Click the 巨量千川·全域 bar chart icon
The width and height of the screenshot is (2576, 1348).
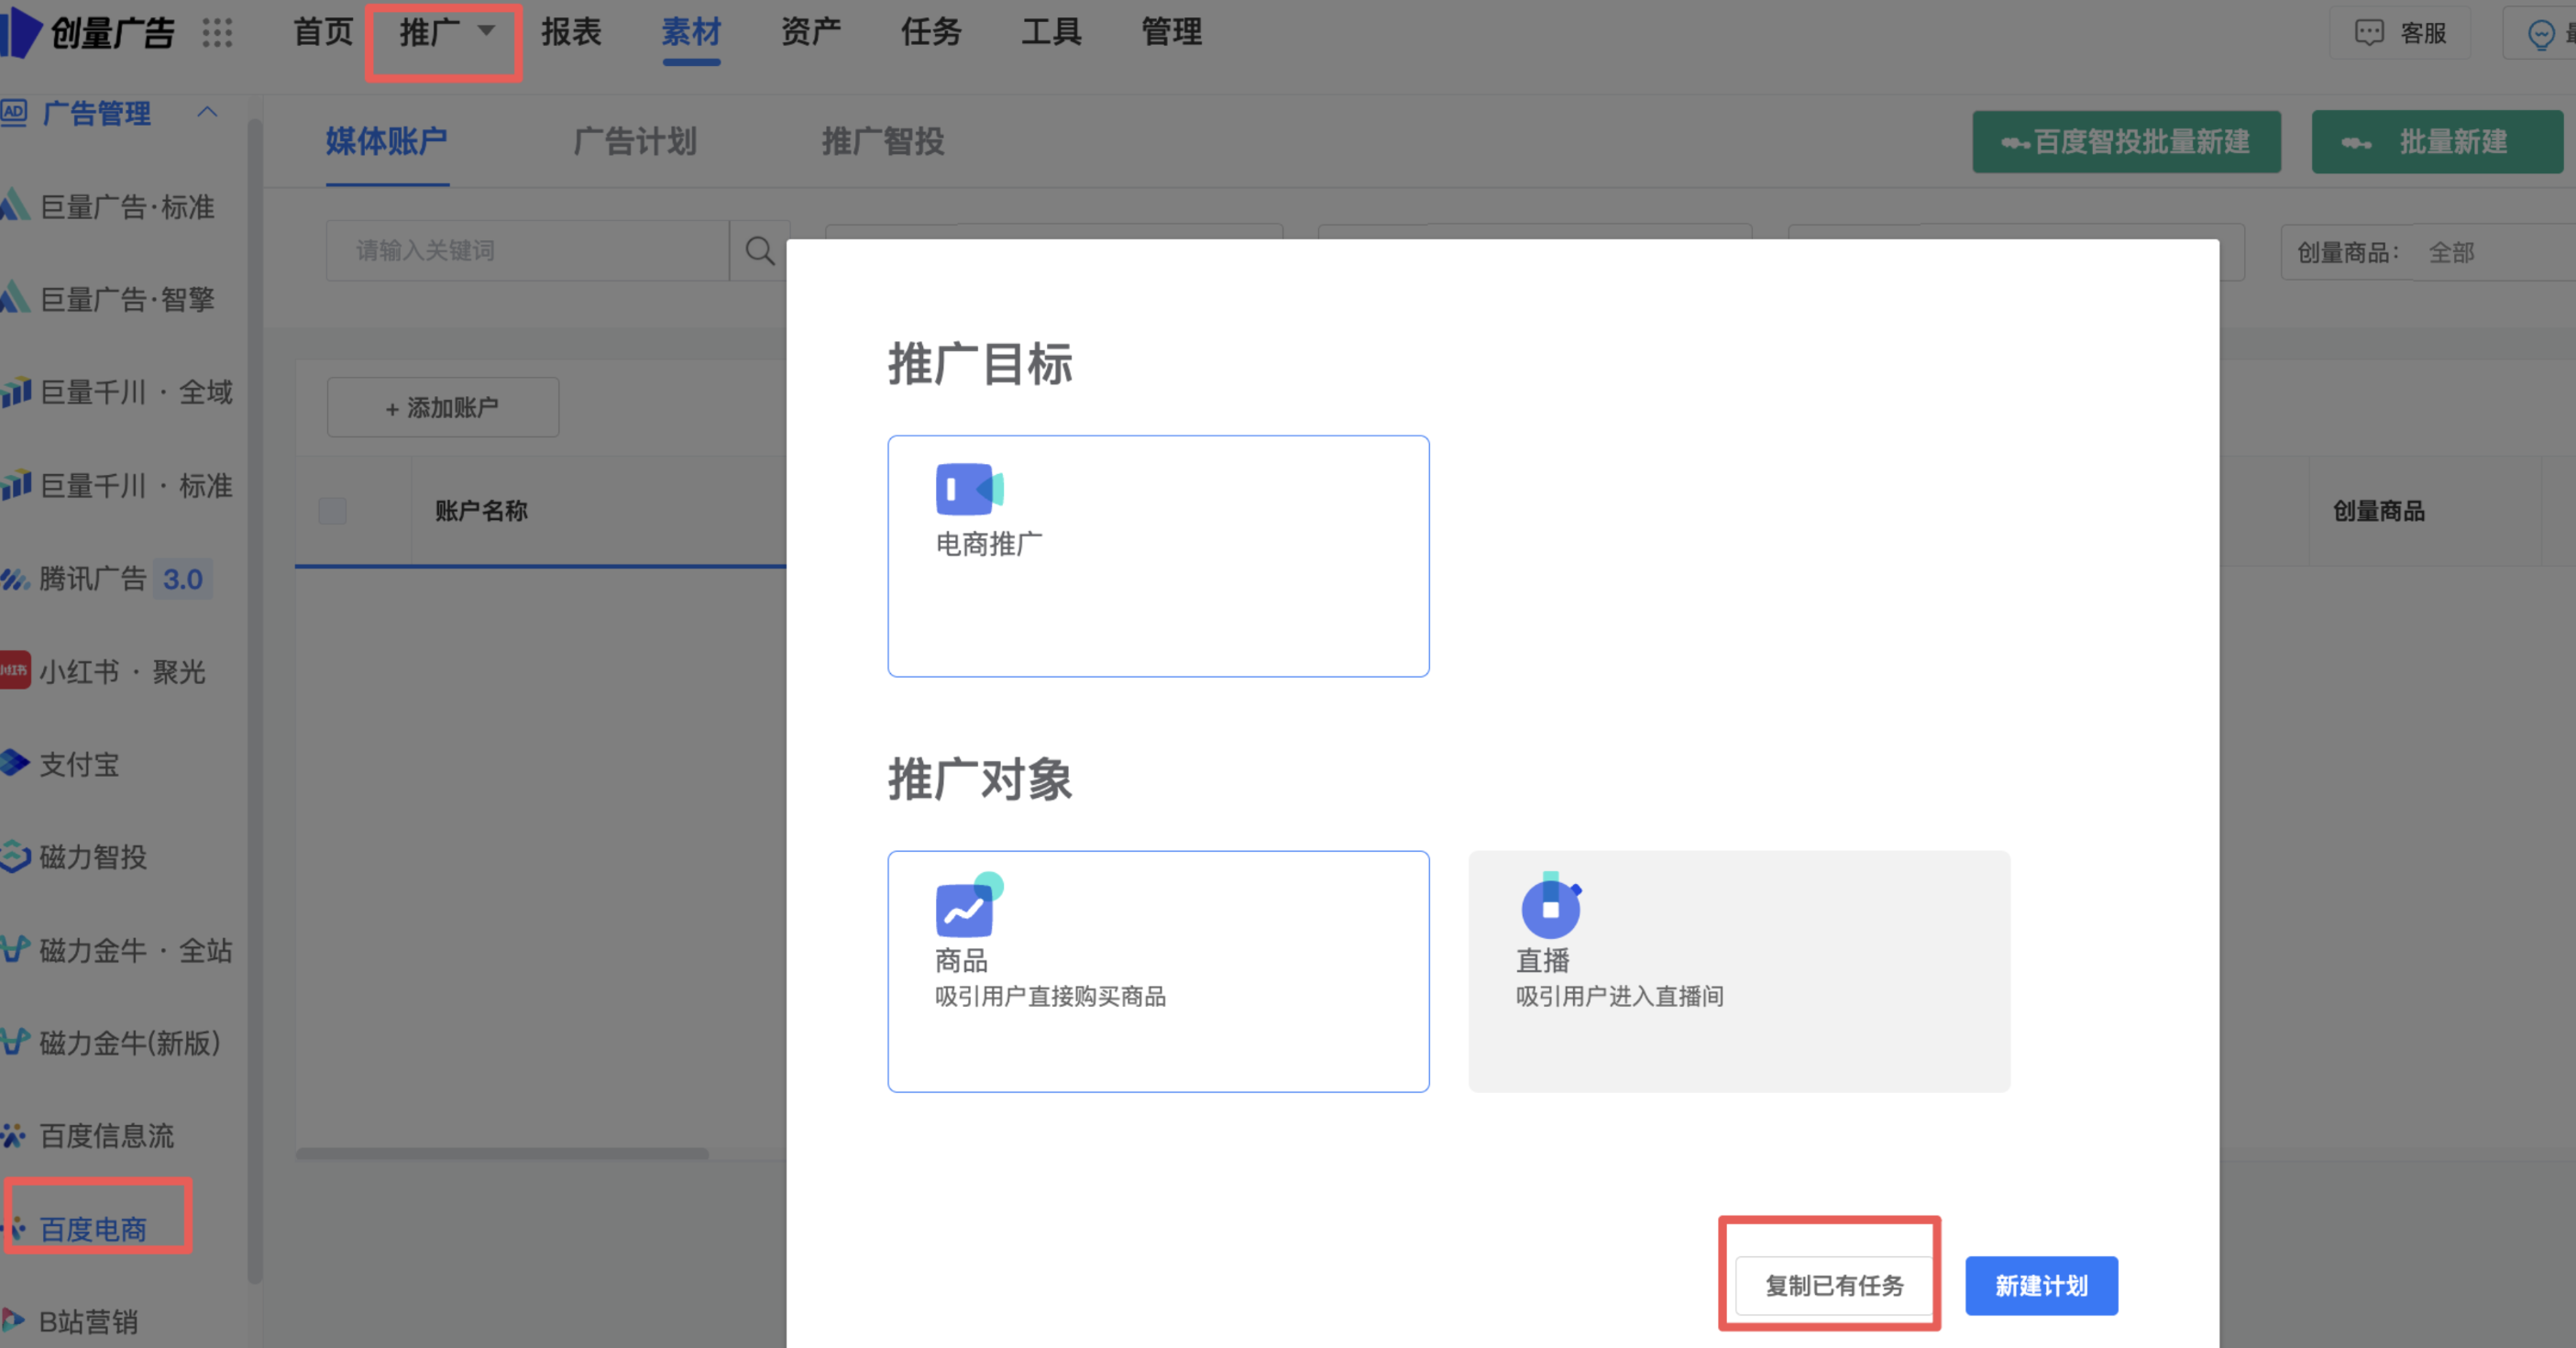pyautogui.click(x=15, y=392)
